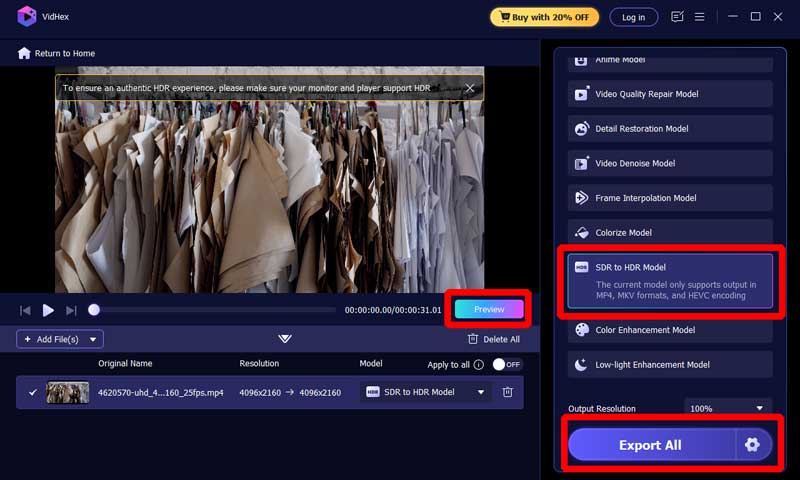Click the Apply to all info icon
This screenshot has width=800, height=480.
click(479, 365)
